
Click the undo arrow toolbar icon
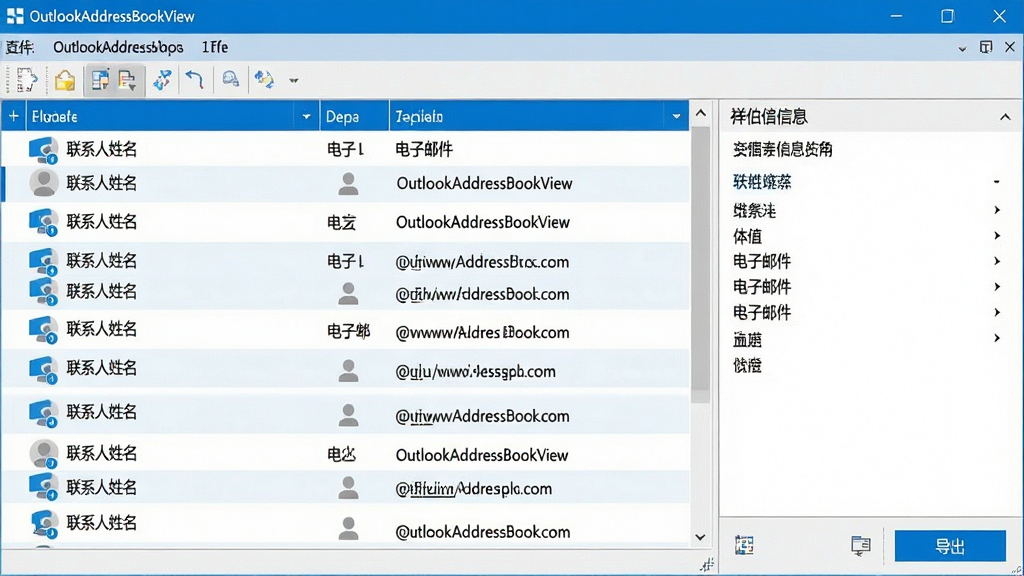pyautogui.click(x=195, y=80)
